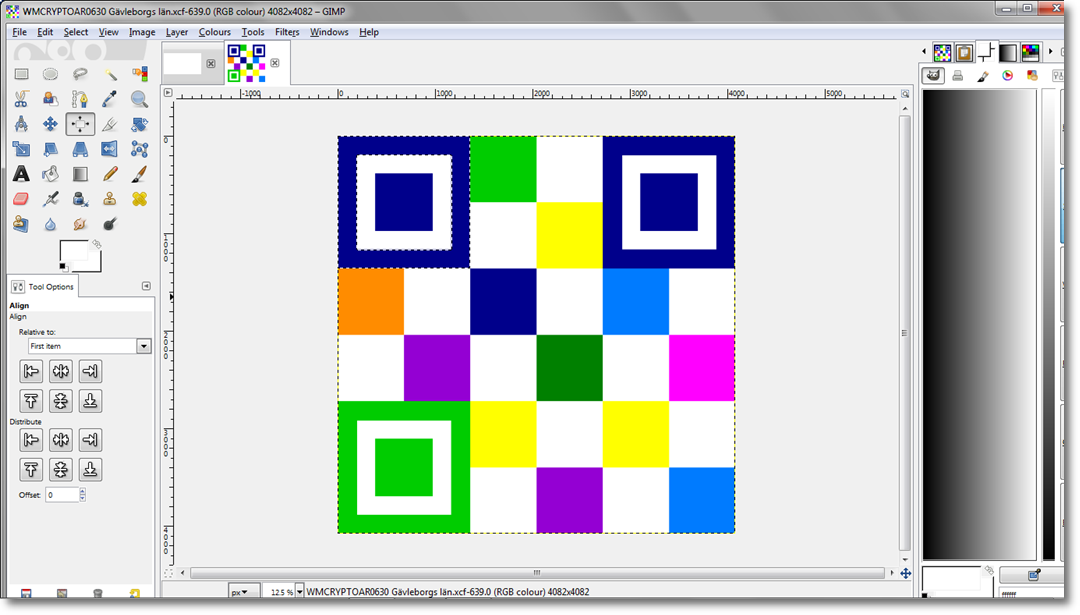Open the Layer menu

(176, 32)
